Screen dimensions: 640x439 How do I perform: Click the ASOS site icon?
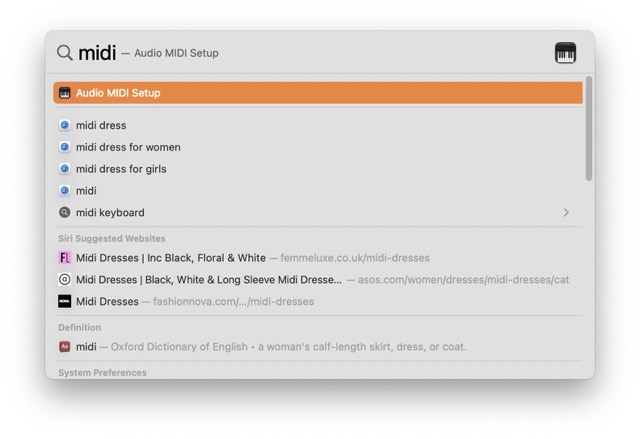click(65, 280)
